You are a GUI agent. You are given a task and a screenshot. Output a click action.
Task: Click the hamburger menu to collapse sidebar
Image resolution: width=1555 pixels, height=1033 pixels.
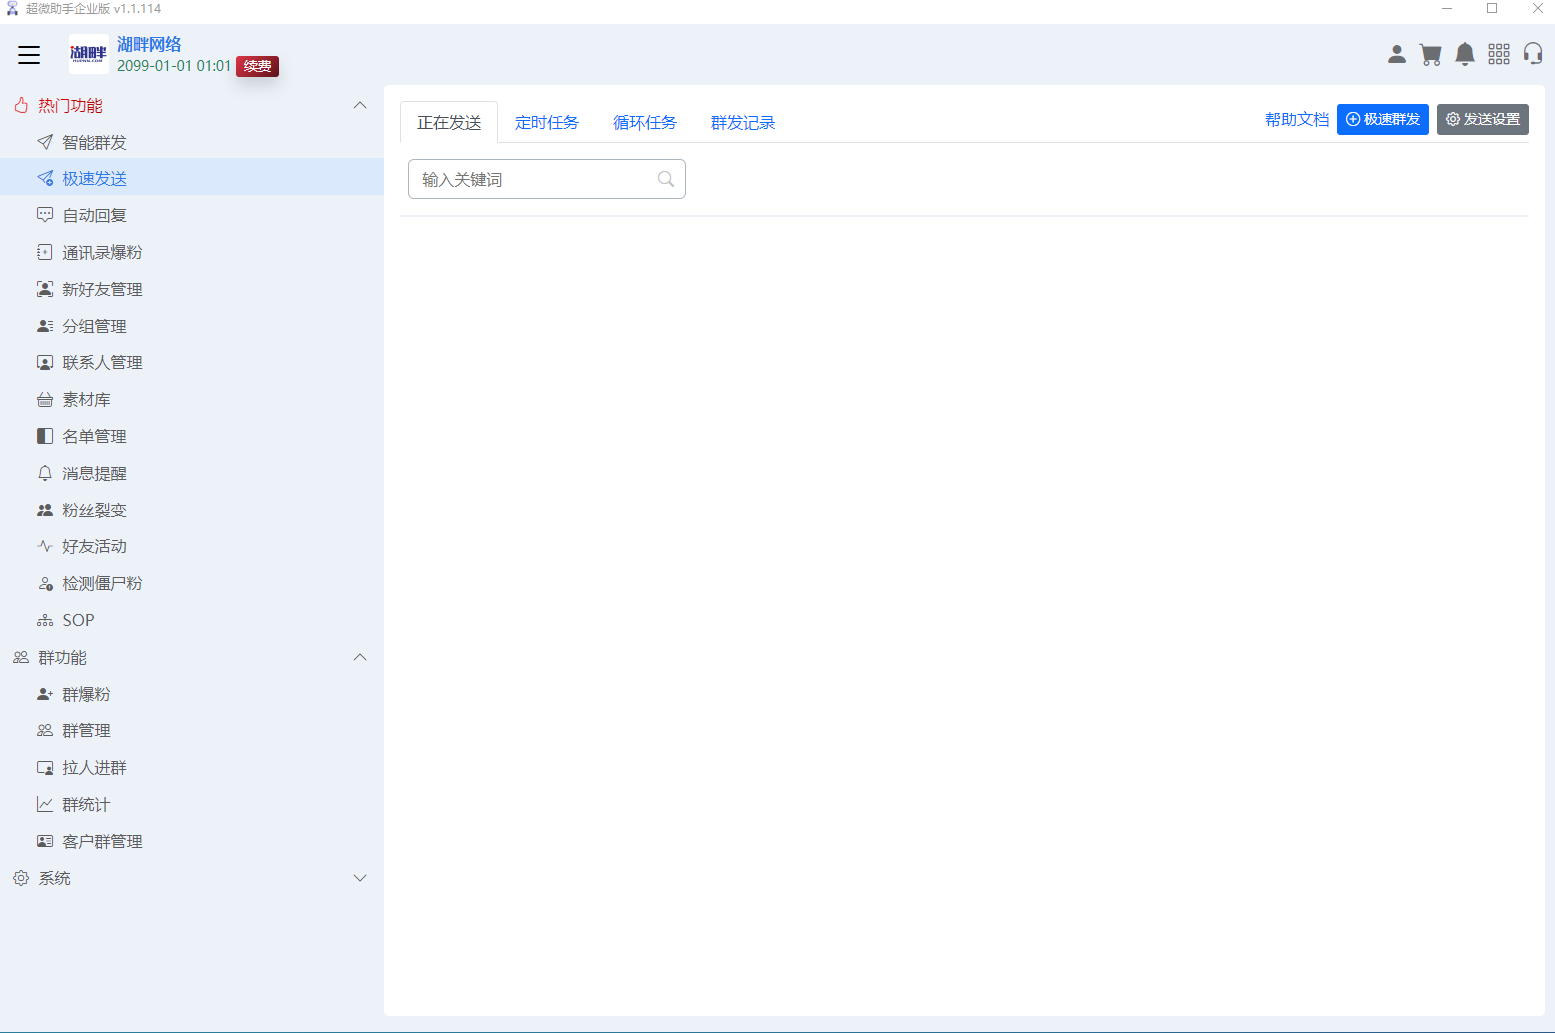[x=29, y=55]
